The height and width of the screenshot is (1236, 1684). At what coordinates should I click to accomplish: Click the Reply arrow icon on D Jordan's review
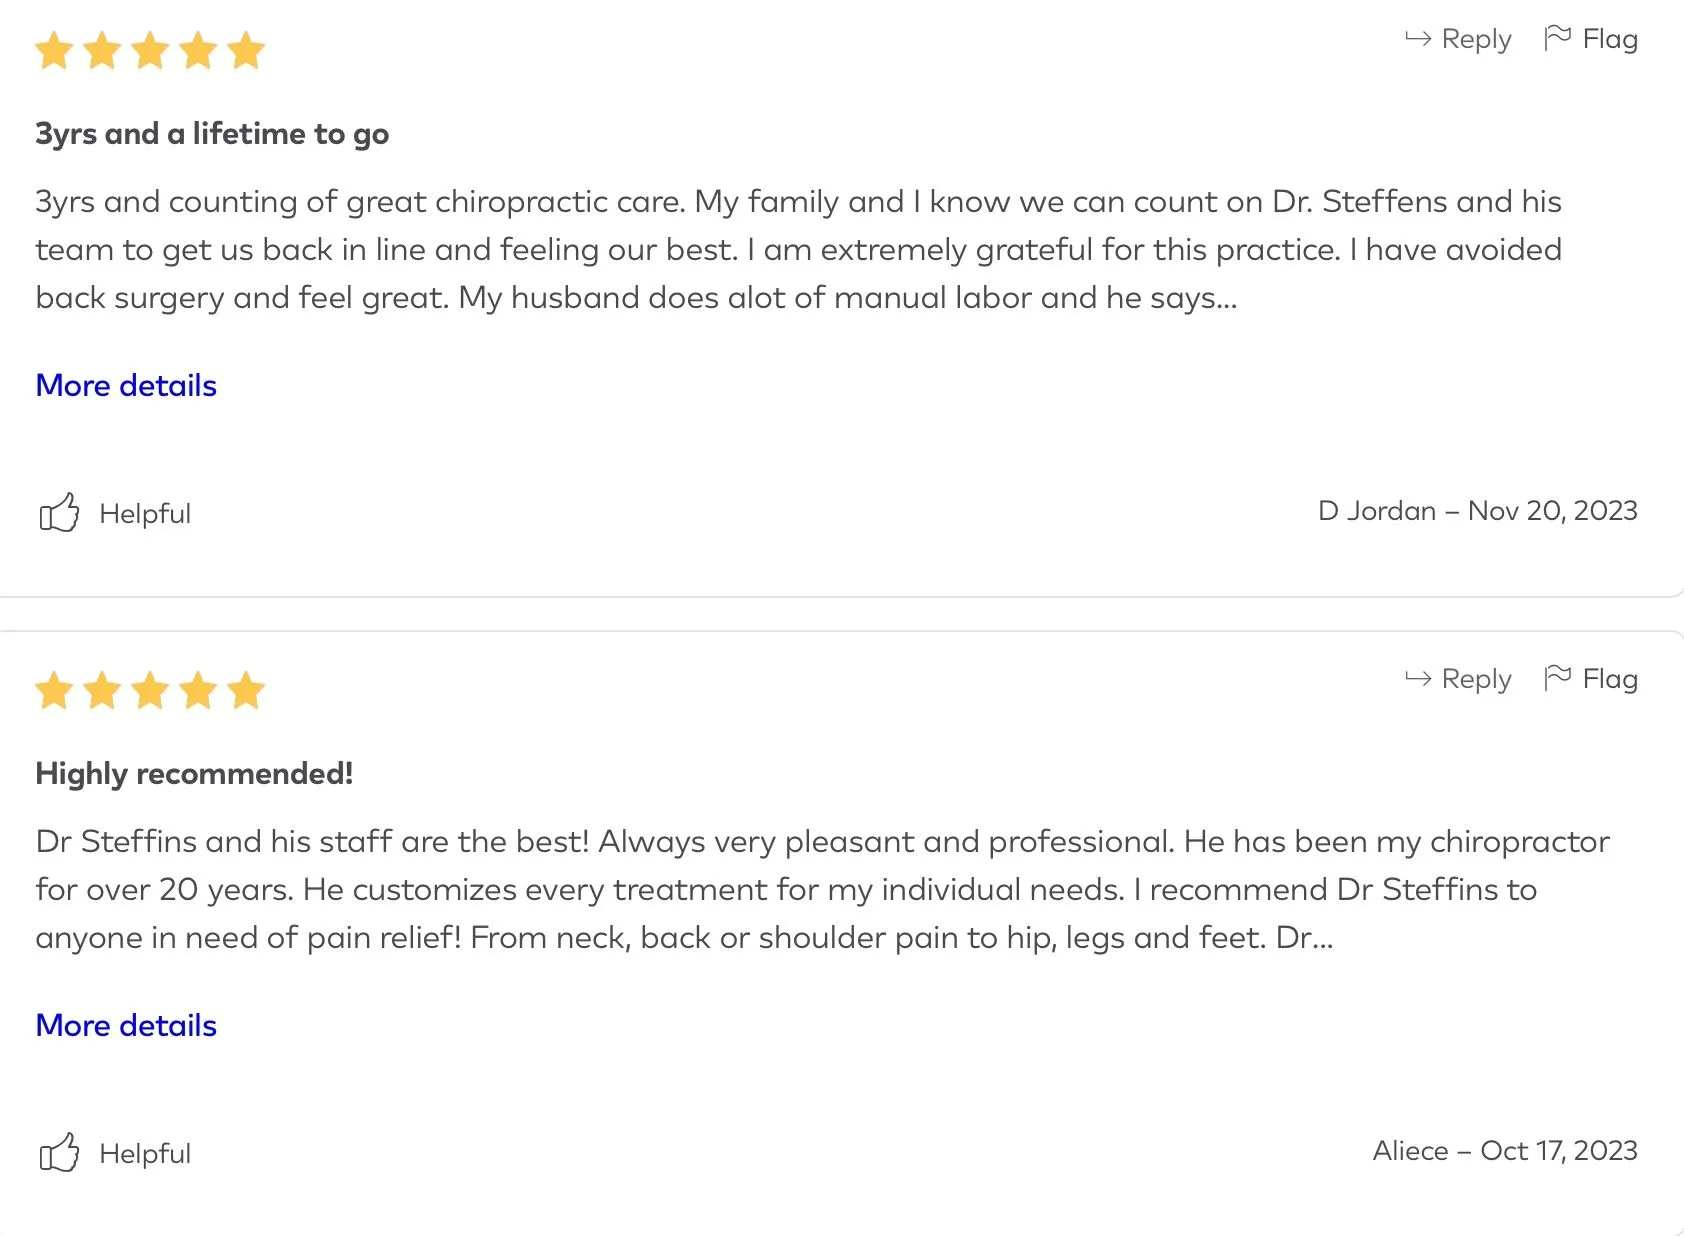tap(1418, 39)
